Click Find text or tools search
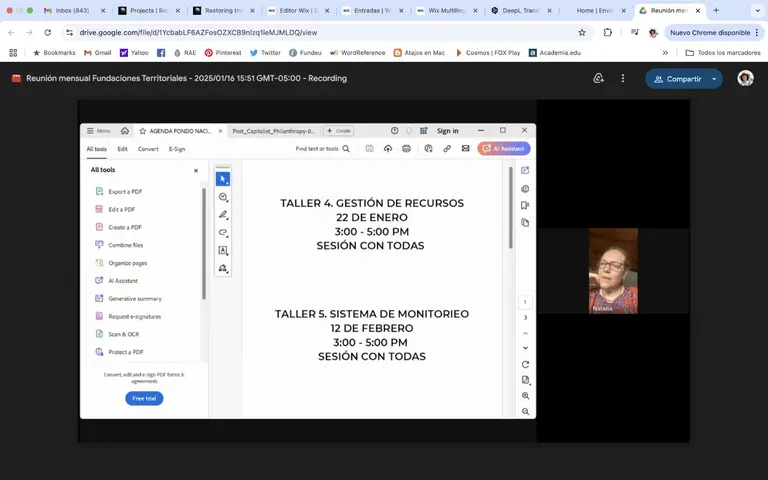 tap(322, 148)
